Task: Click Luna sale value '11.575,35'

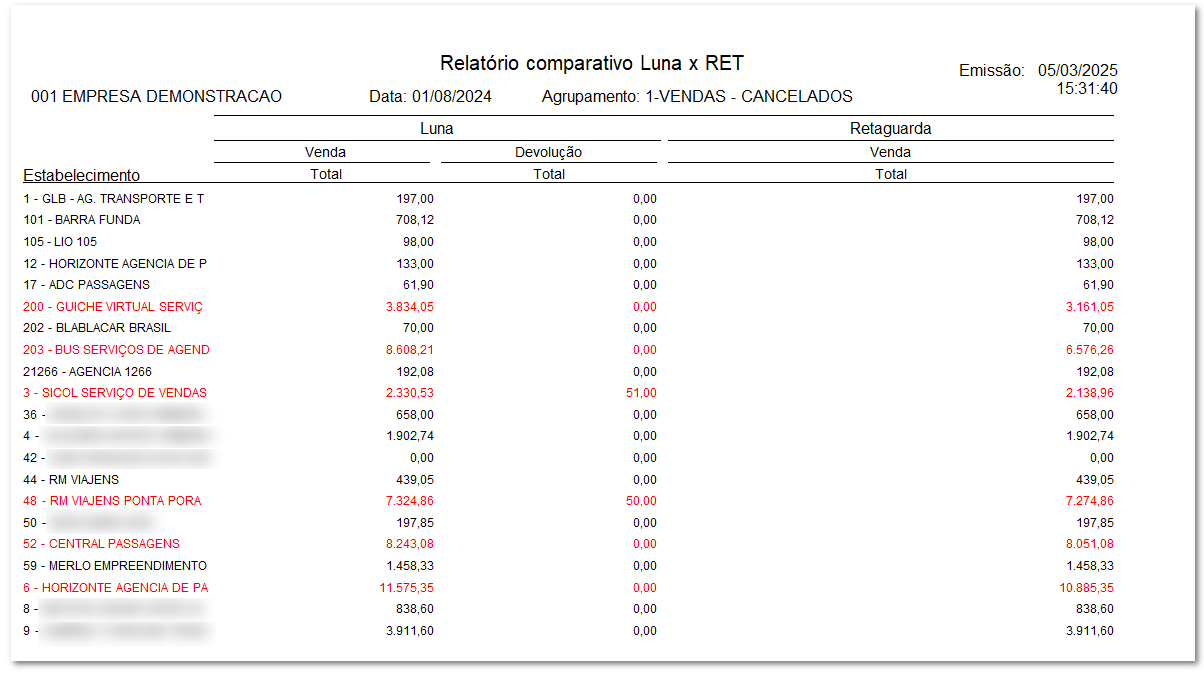Action: (406, 587)
